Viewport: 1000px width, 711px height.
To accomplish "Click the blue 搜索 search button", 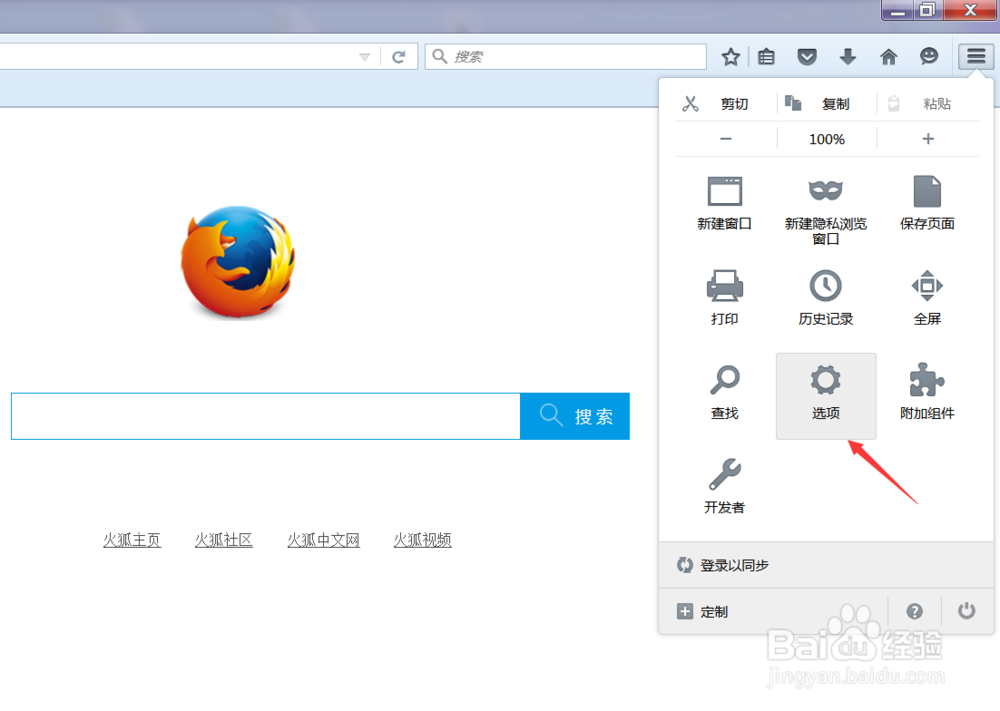I will (x=575, y=416).
